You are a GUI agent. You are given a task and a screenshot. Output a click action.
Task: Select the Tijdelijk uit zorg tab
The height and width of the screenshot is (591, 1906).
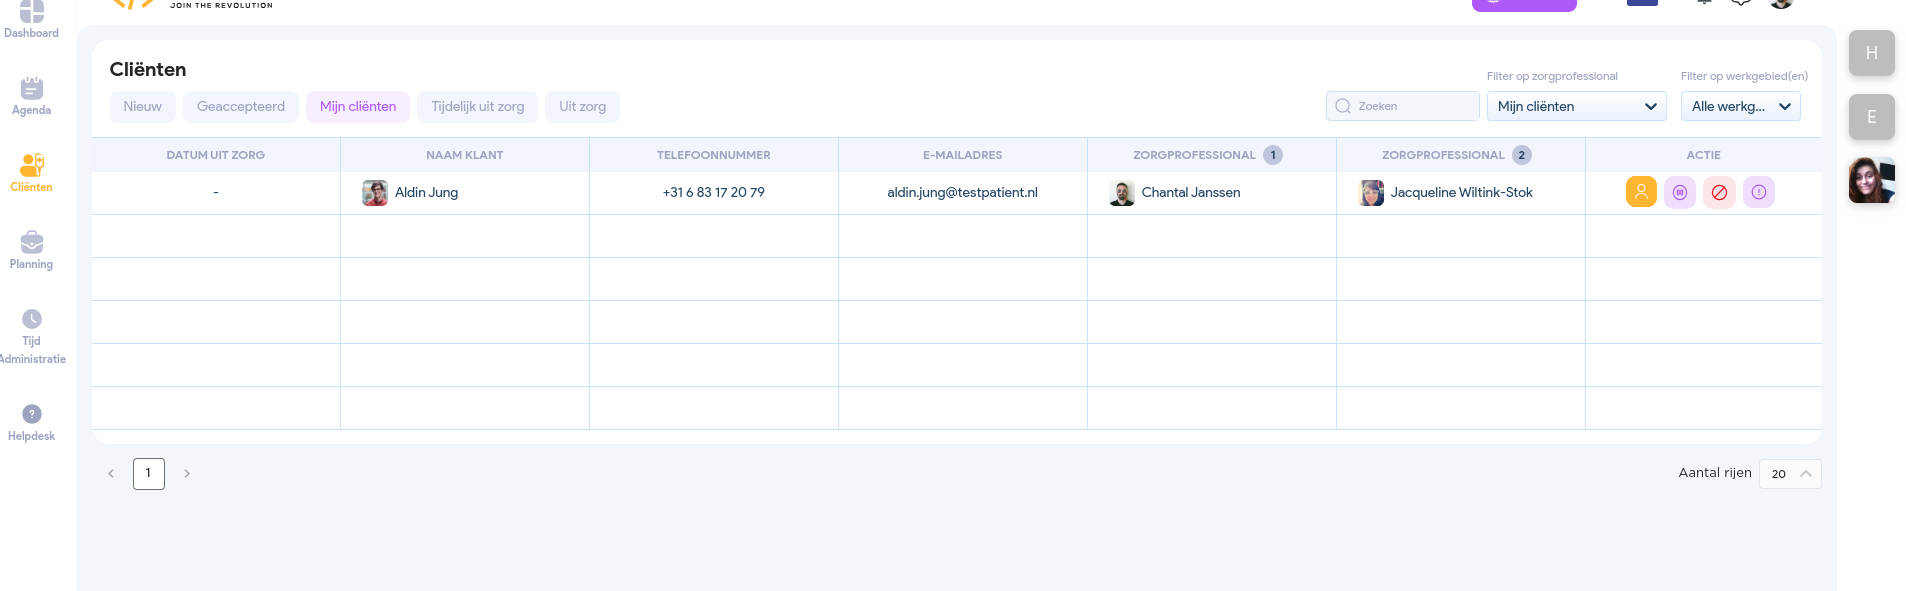point(477,107)
